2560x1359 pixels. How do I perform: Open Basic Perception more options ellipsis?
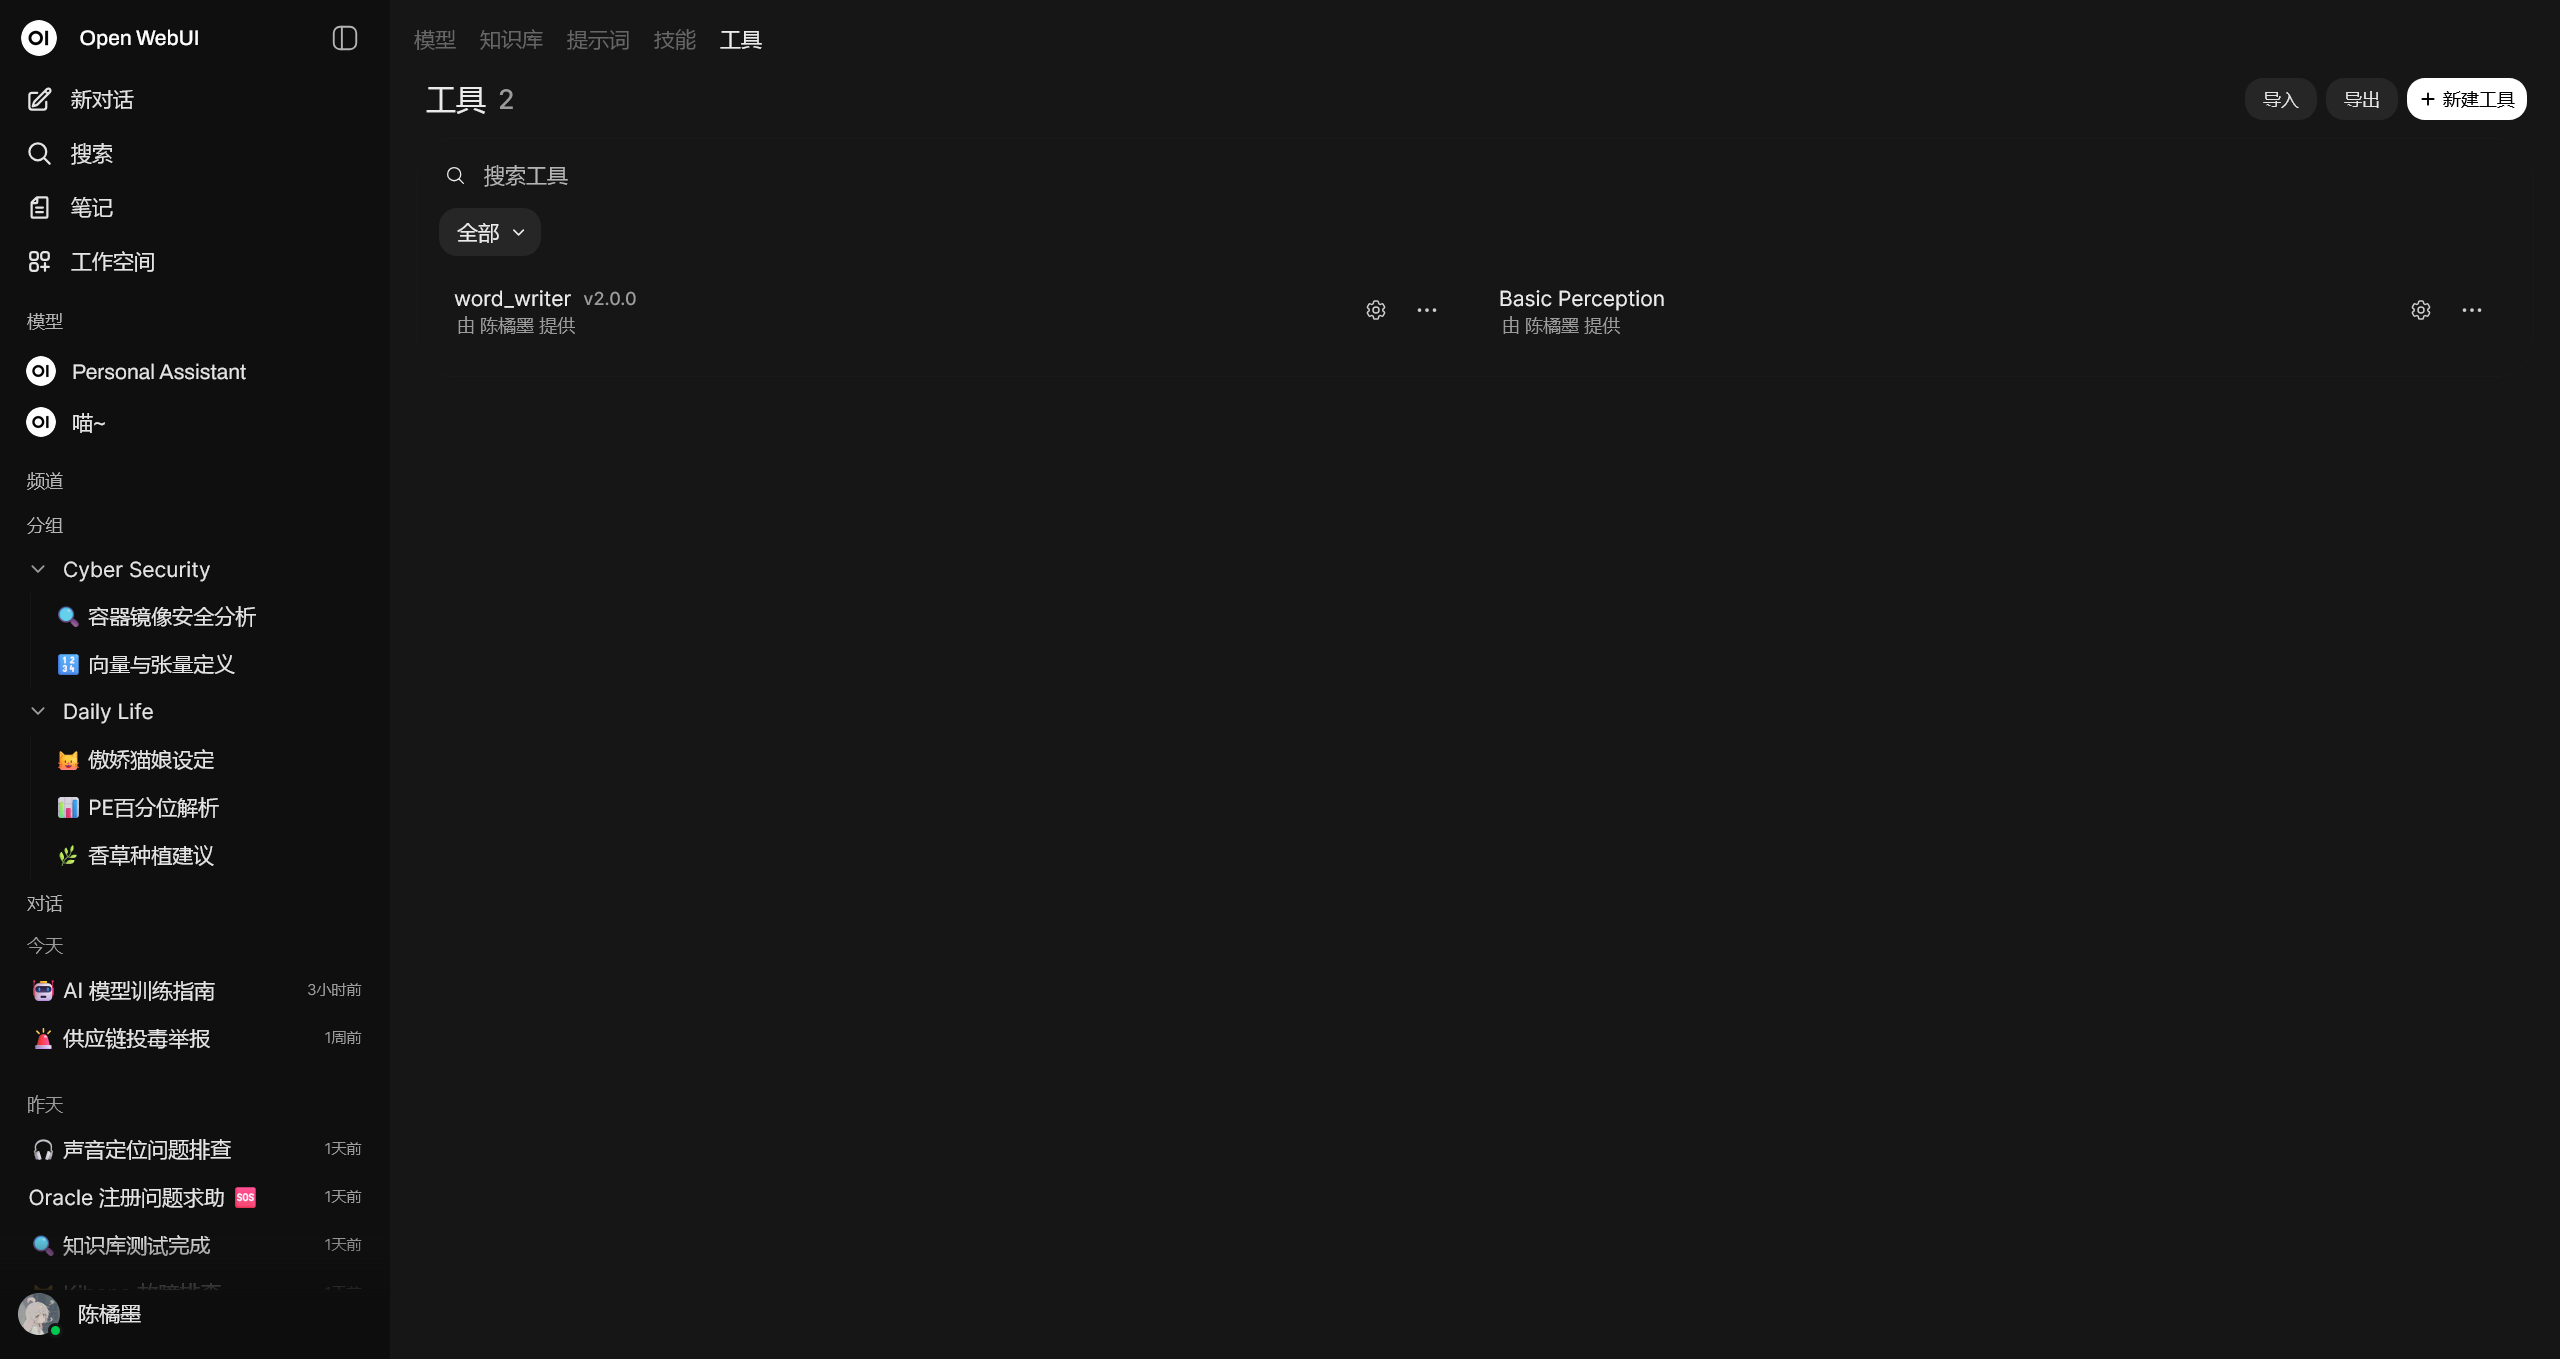coord(2471,310)
